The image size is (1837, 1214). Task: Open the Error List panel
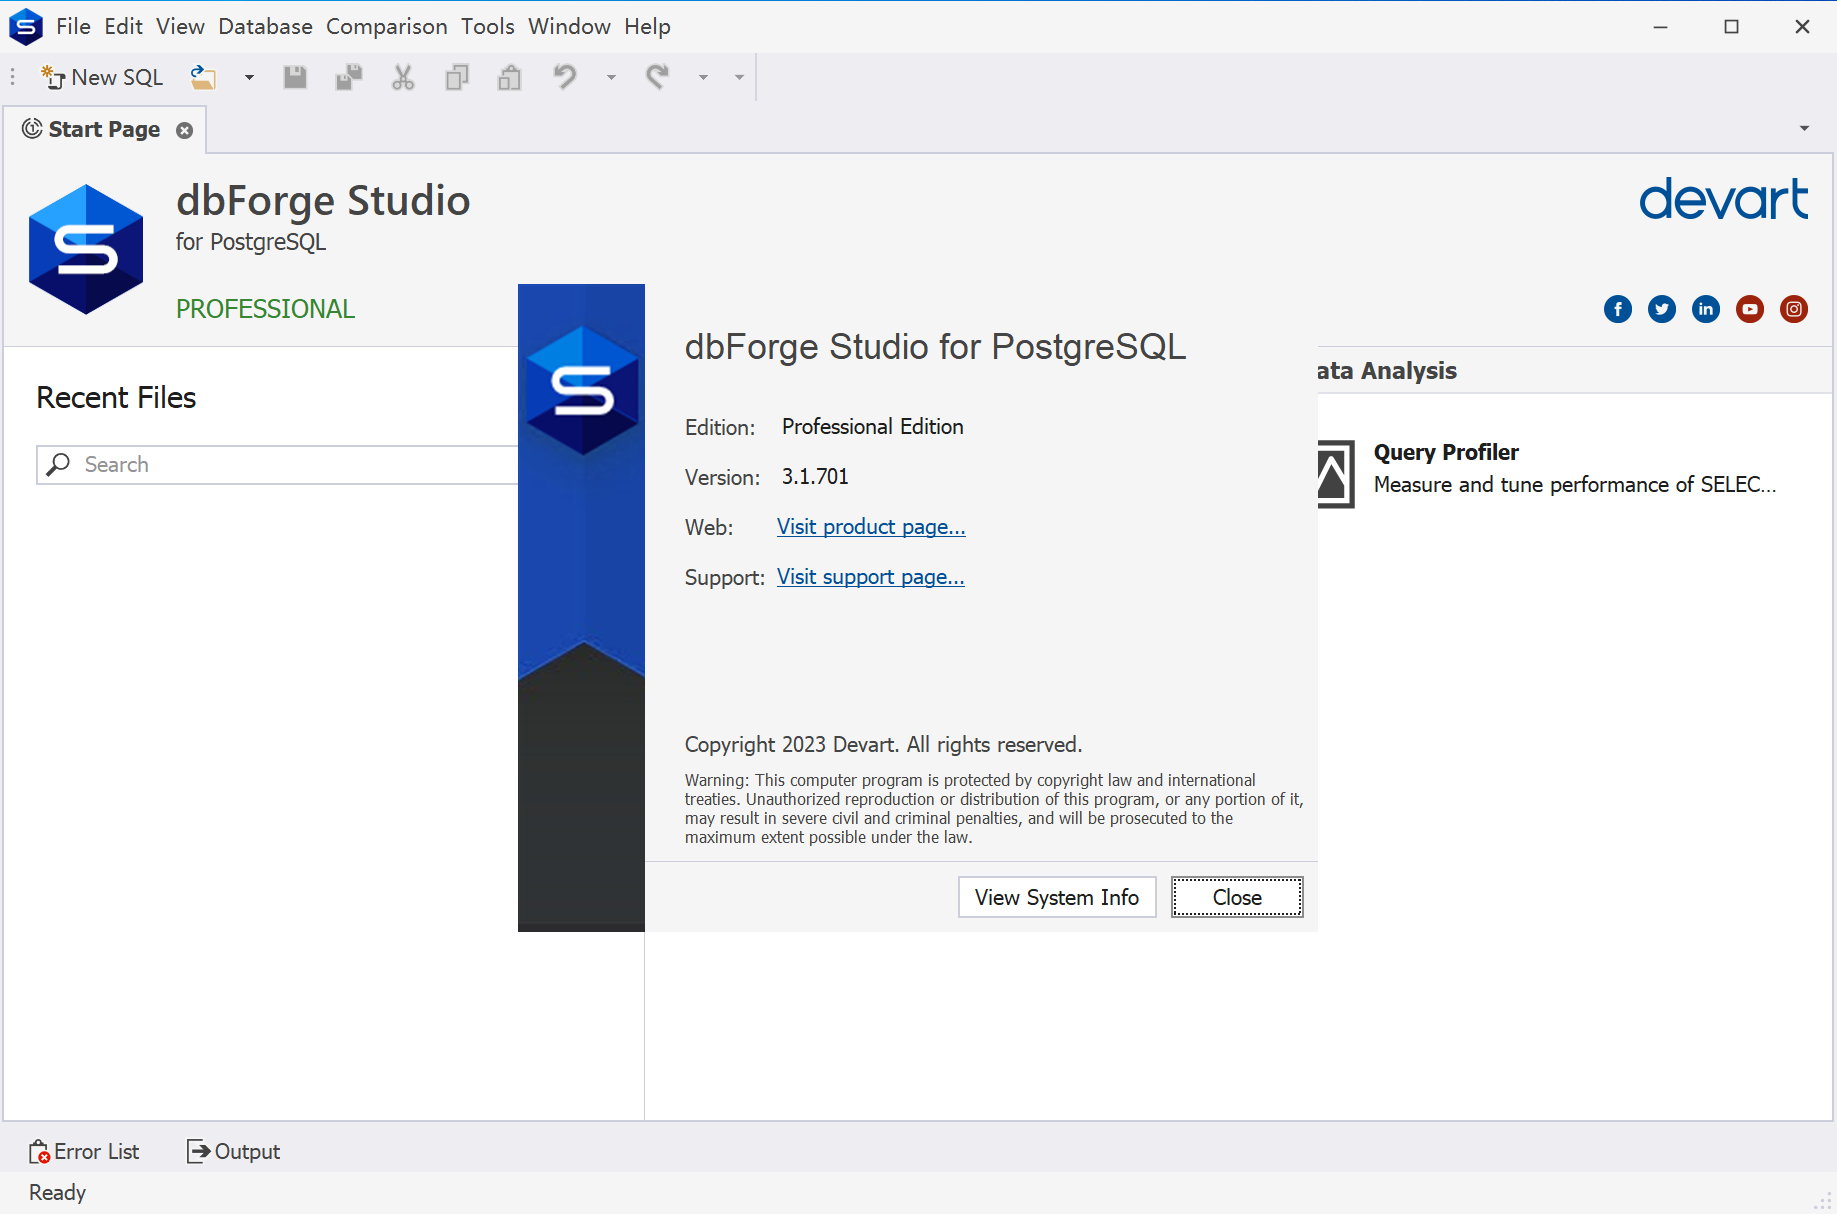click(x=84, y=1152)
